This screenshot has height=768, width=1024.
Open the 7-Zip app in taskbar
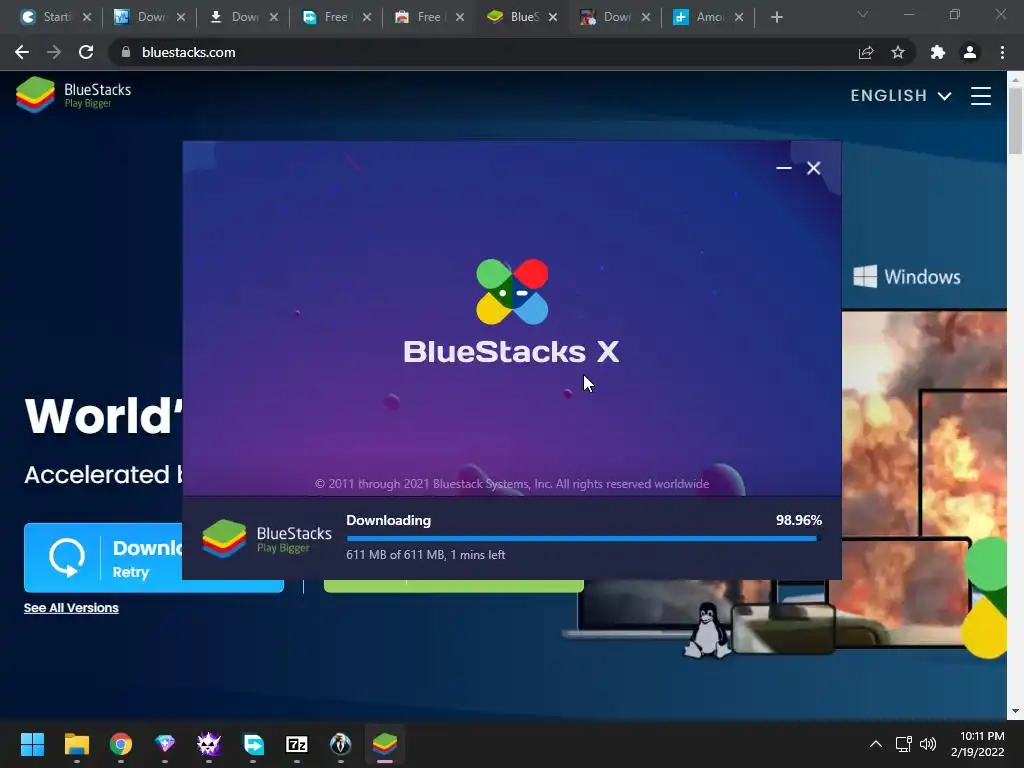(x=296, y=744)
